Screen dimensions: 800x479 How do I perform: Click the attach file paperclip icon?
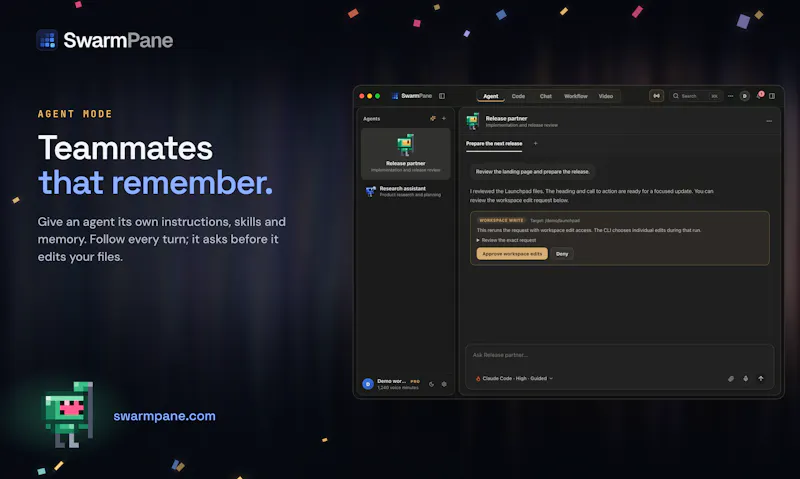[731, 379]
